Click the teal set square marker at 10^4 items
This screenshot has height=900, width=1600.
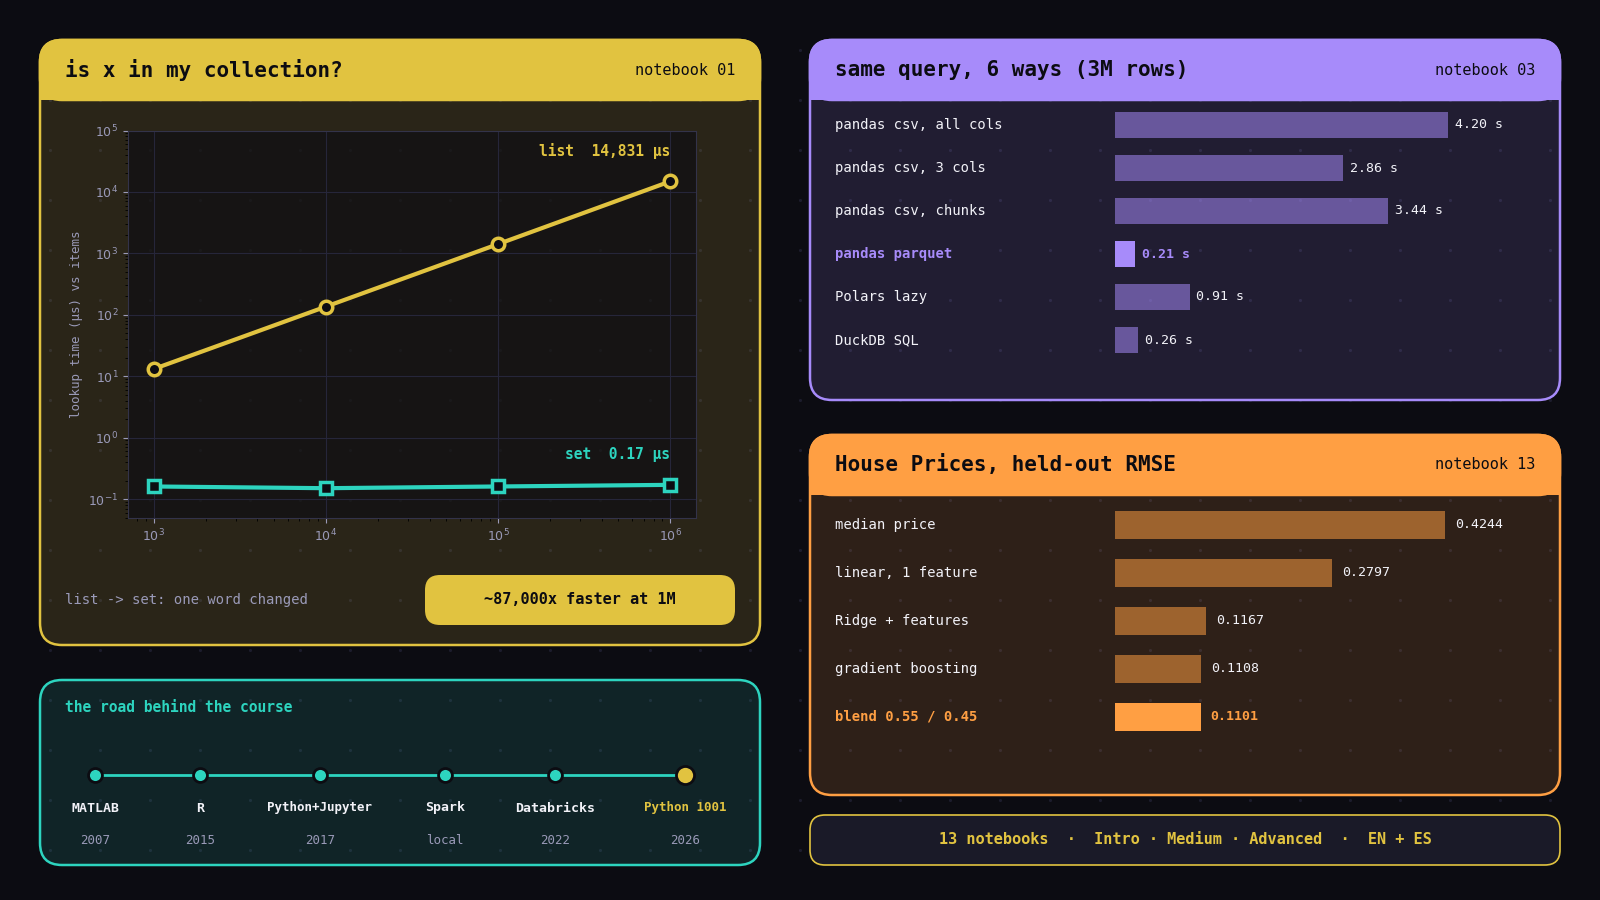coord(326,488)
